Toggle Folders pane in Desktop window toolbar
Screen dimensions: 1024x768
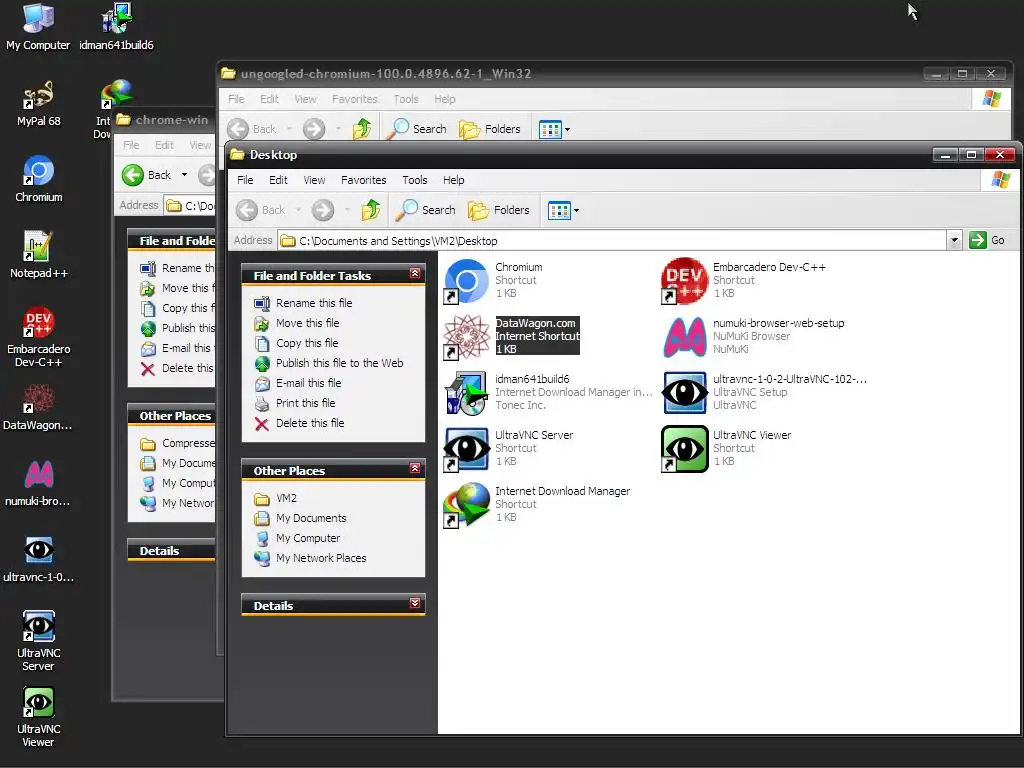(499, 210)
